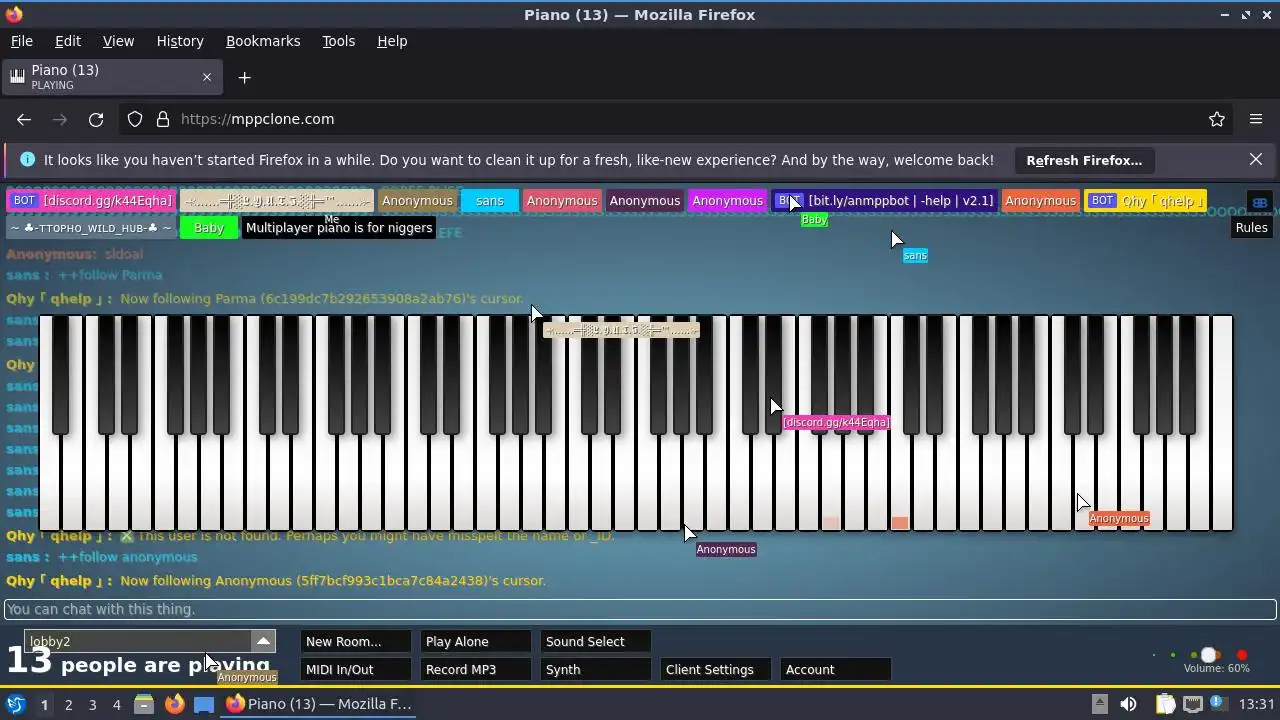Screen dimensions: 1280x720
Task: Click the taskbar clock showing 13:31
Action: (1257, 704)
